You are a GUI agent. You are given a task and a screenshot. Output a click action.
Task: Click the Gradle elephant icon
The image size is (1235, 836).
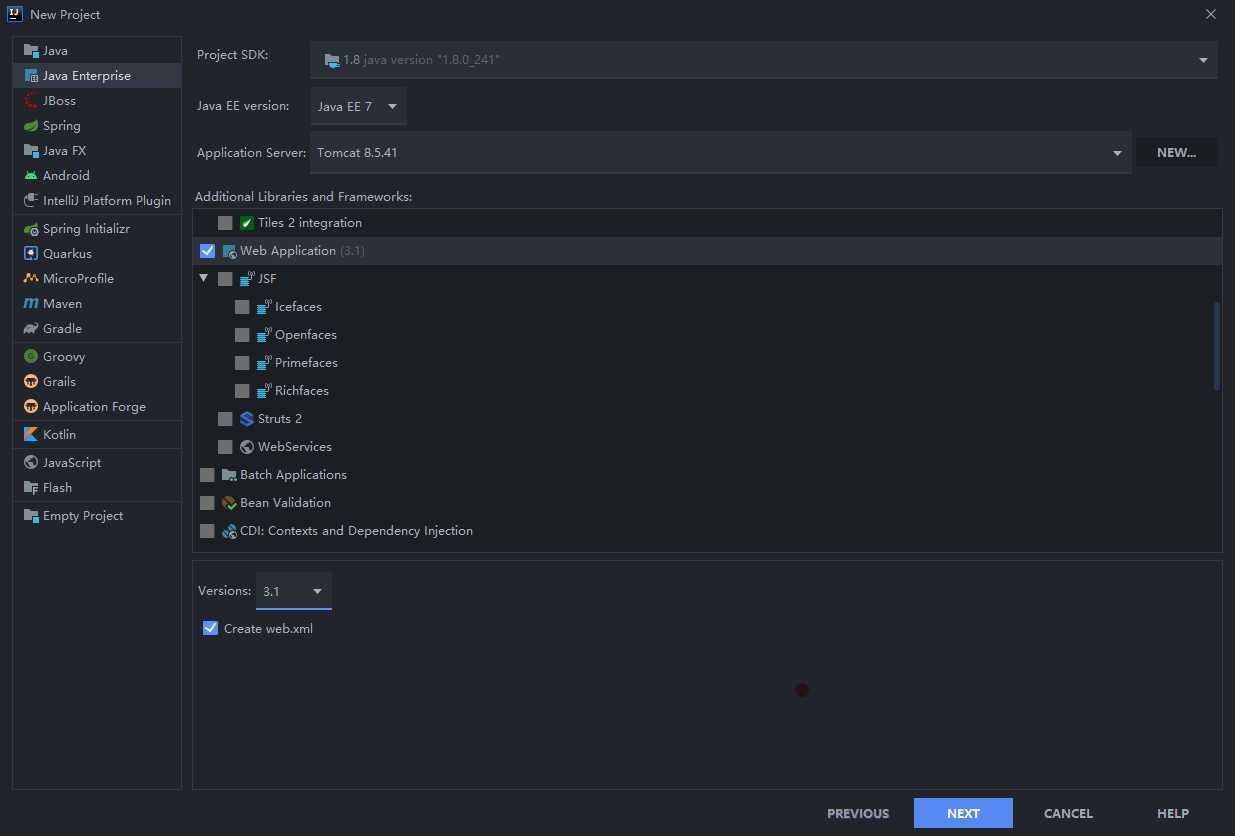[31, 329]
